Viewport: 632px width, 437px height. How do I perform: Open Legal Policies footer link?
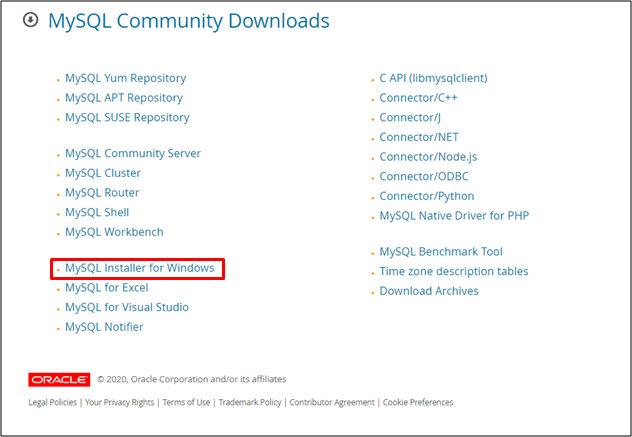[52, 402]
